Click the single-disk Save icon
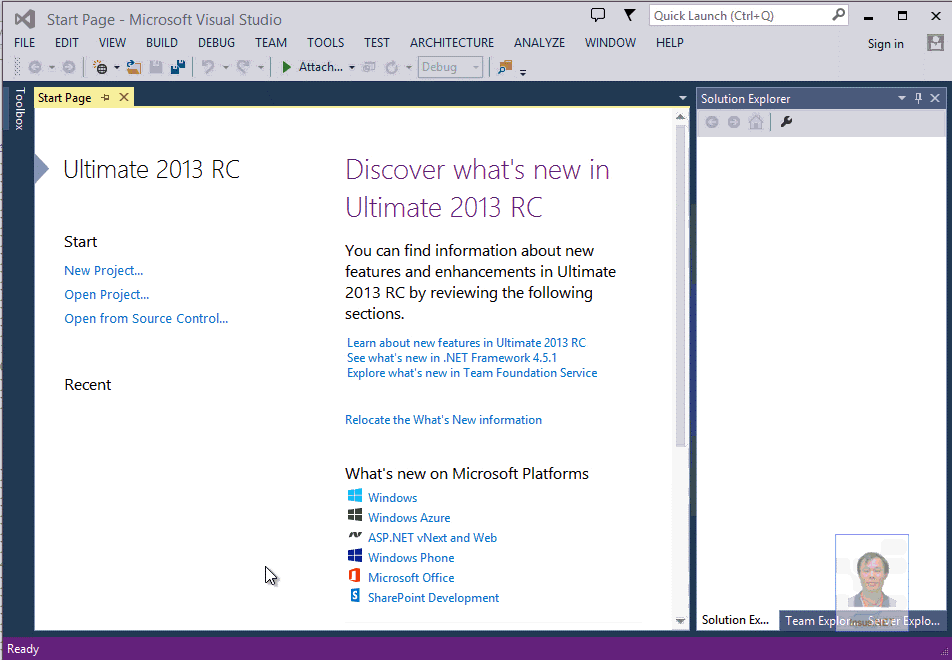 [x=156, y=67]
